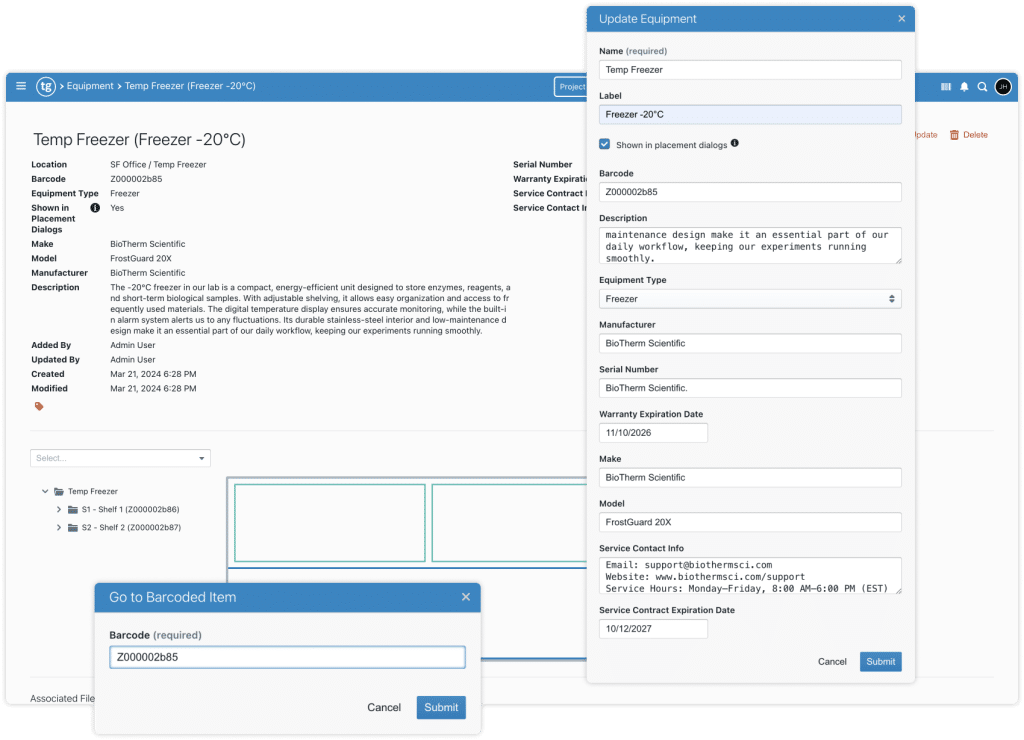Image resolution: width=1024 pixels, height=740 pixels.
Task: Open search with the magnifier icon
Action: tap(983, 87)
